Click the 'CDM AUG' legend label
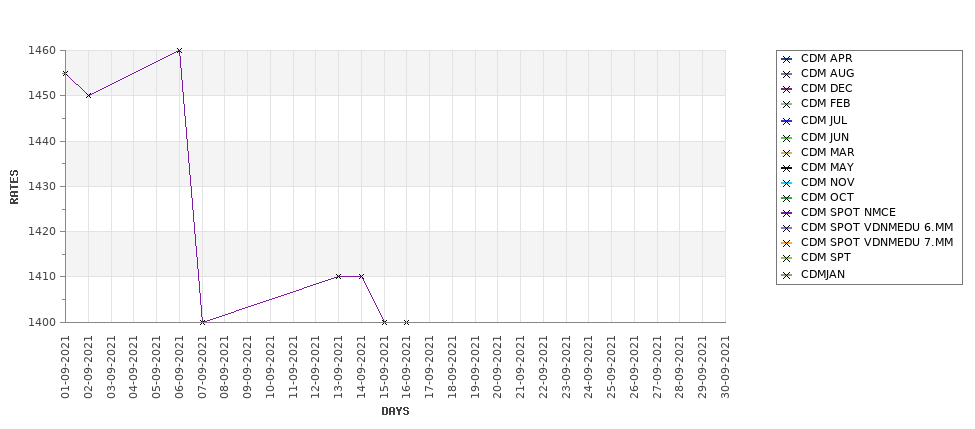The width and height of the screenshot is (975, 429). coord(828,73)
